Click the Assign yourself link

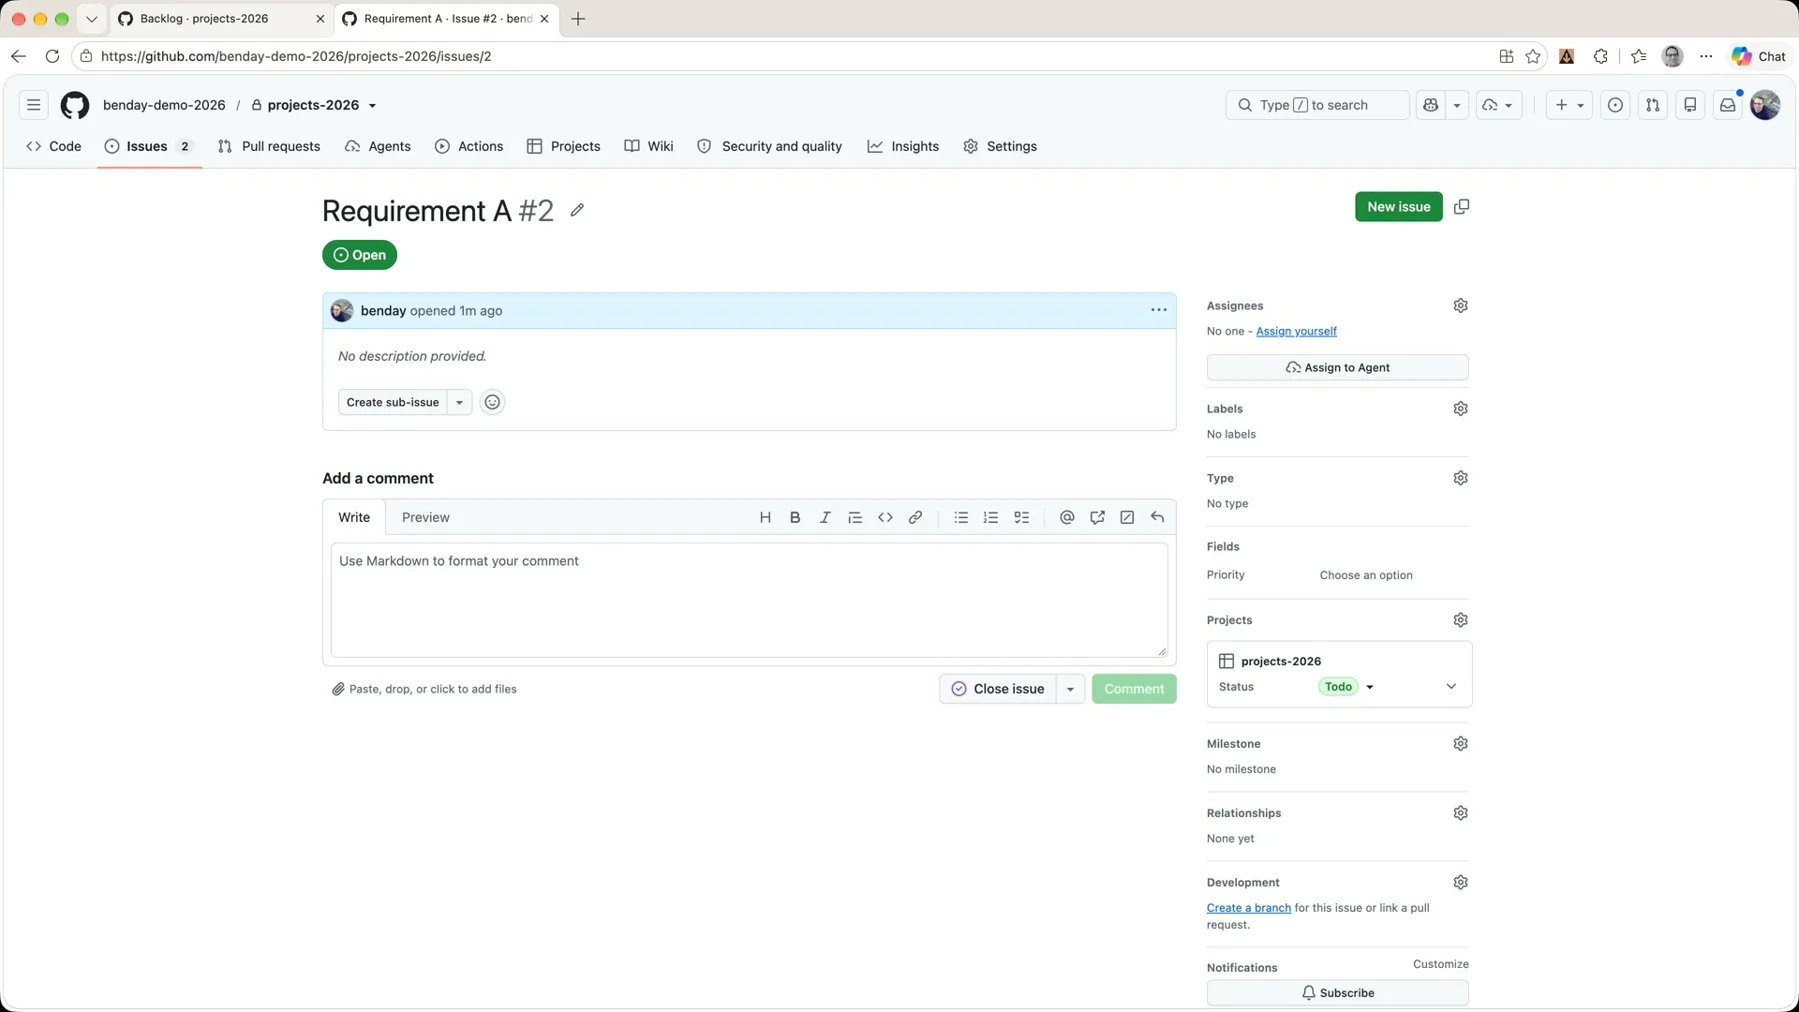[x=1296, y=331]
